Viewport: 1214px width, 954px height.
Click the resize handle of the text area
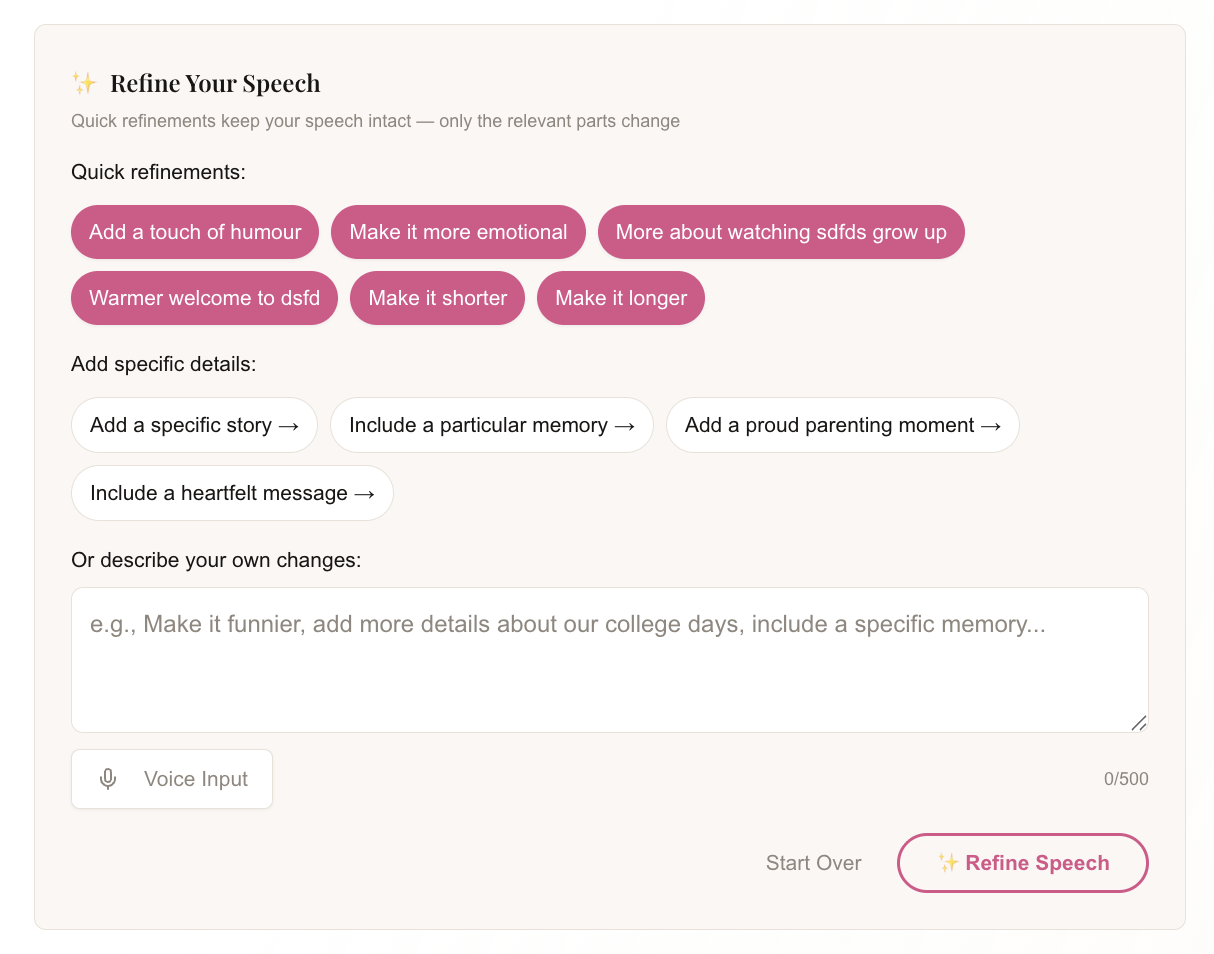pyautogui.click(x=1139, y=722)
